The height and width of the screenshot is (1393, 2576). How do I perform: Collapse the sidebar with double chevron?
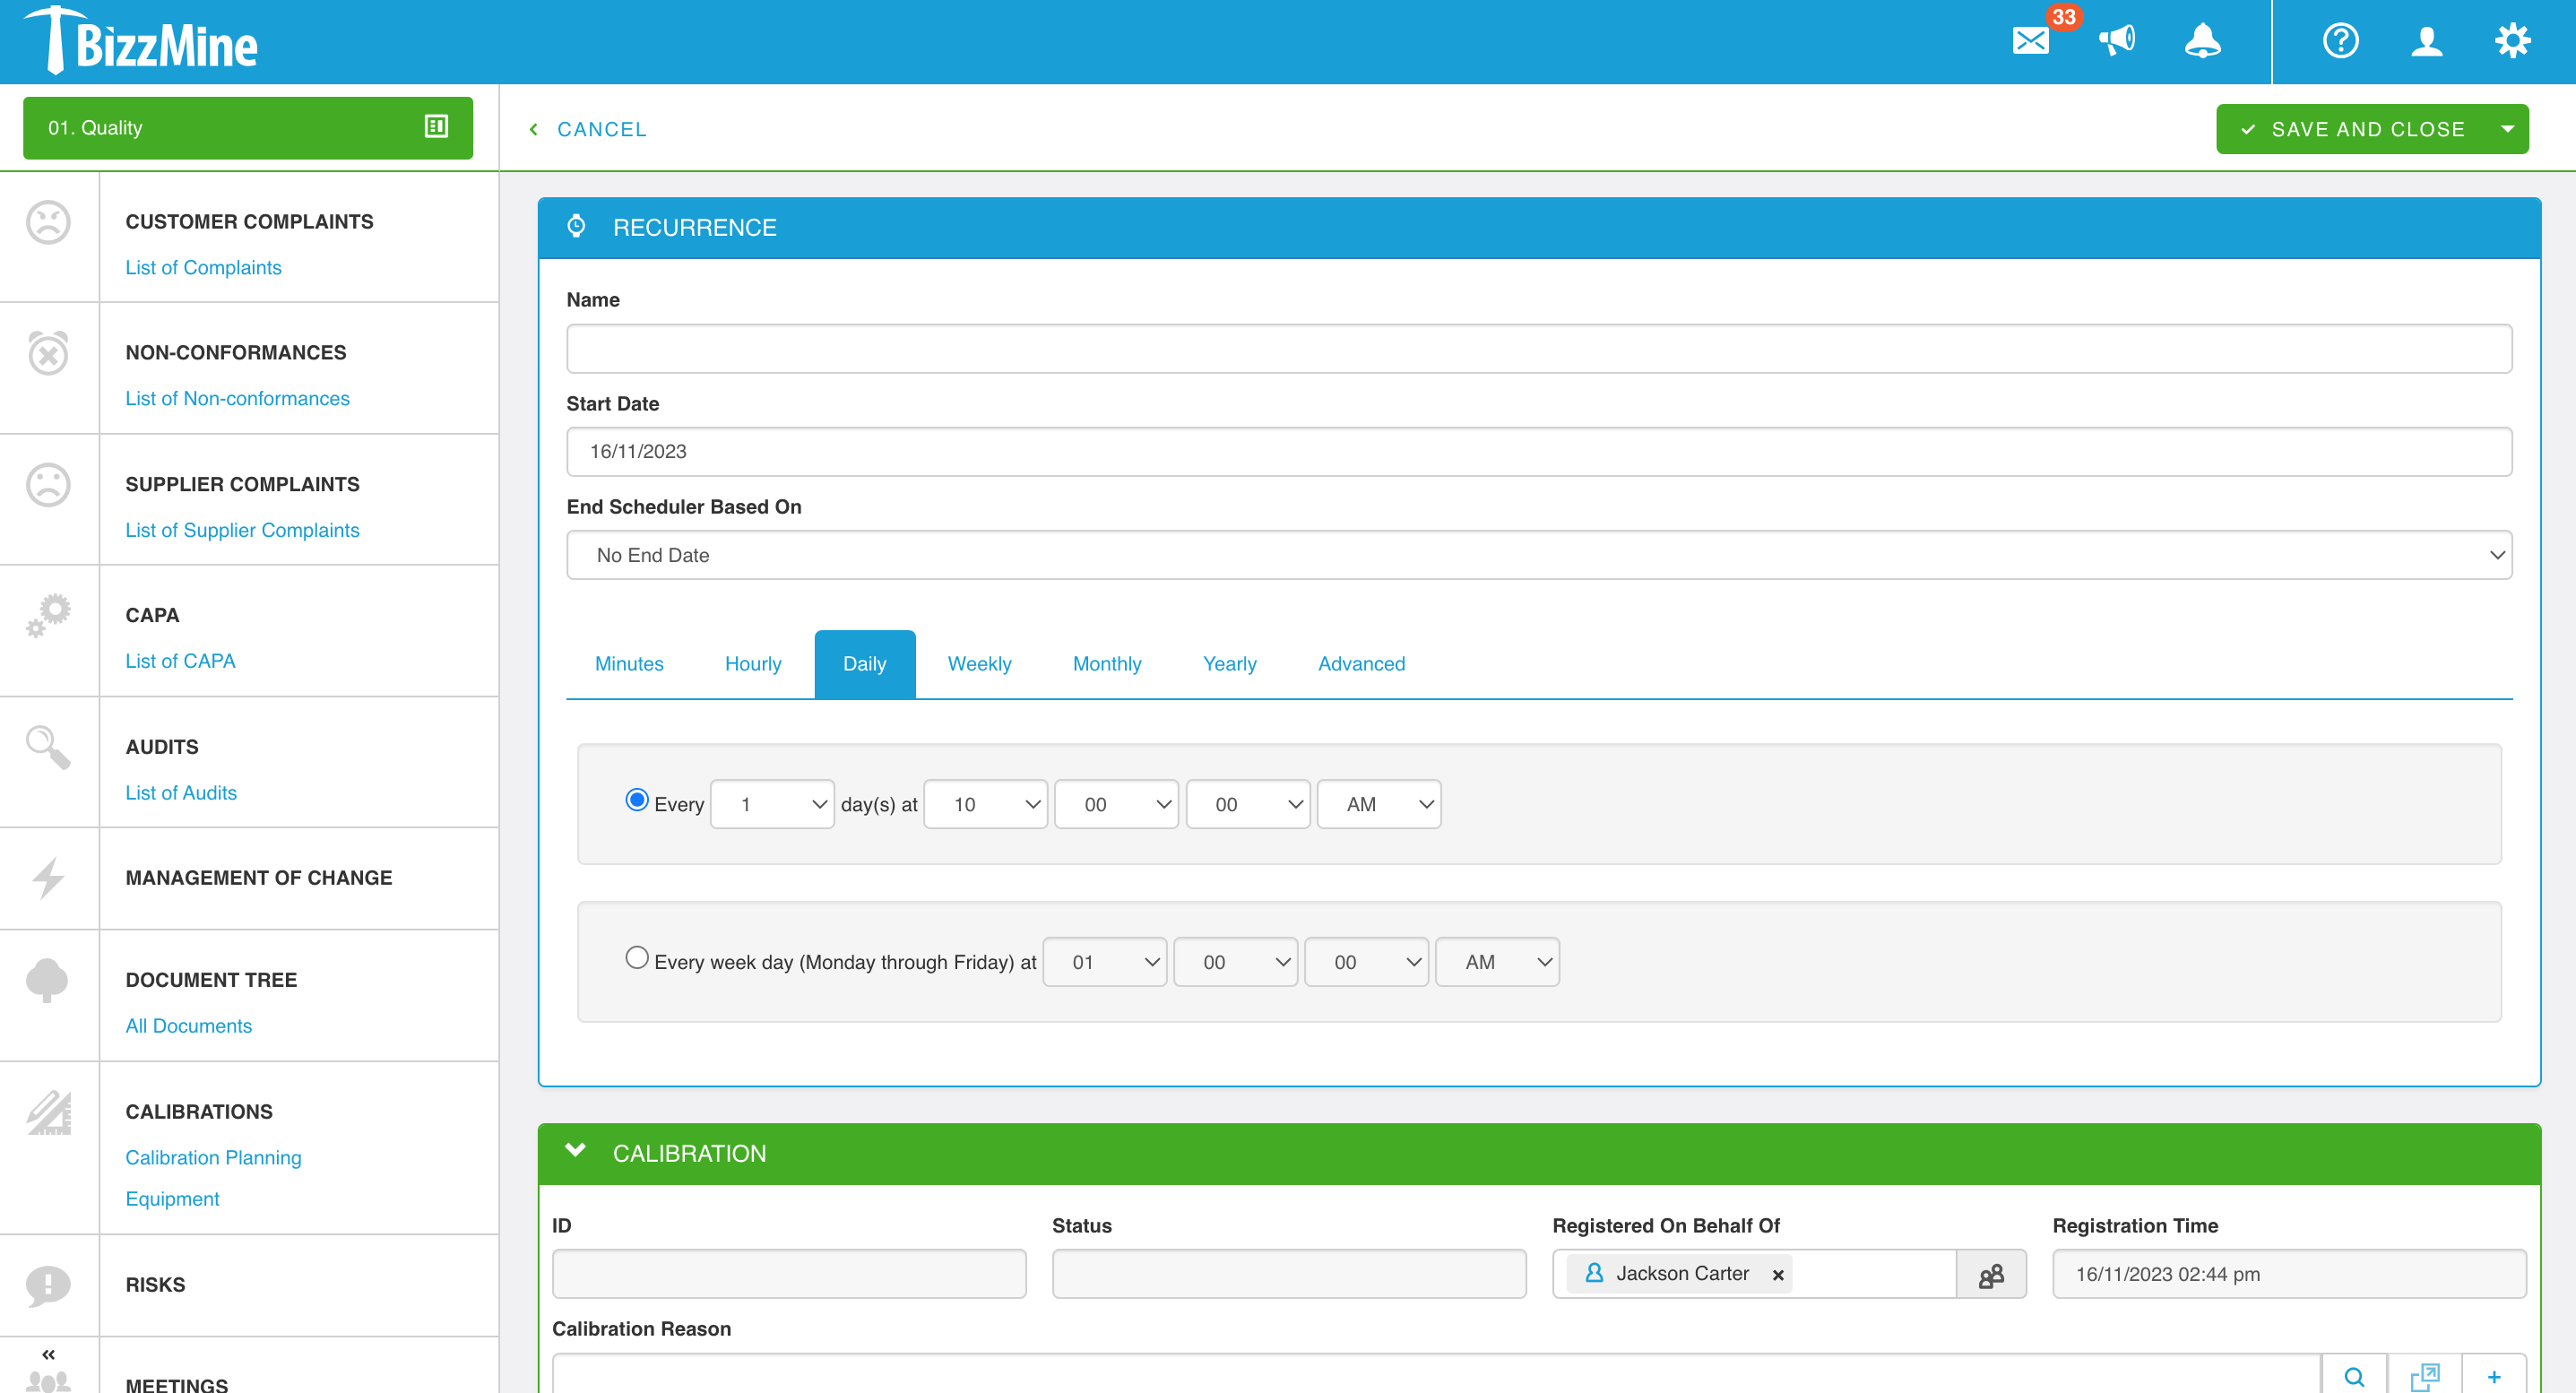tap(48, 1354)
